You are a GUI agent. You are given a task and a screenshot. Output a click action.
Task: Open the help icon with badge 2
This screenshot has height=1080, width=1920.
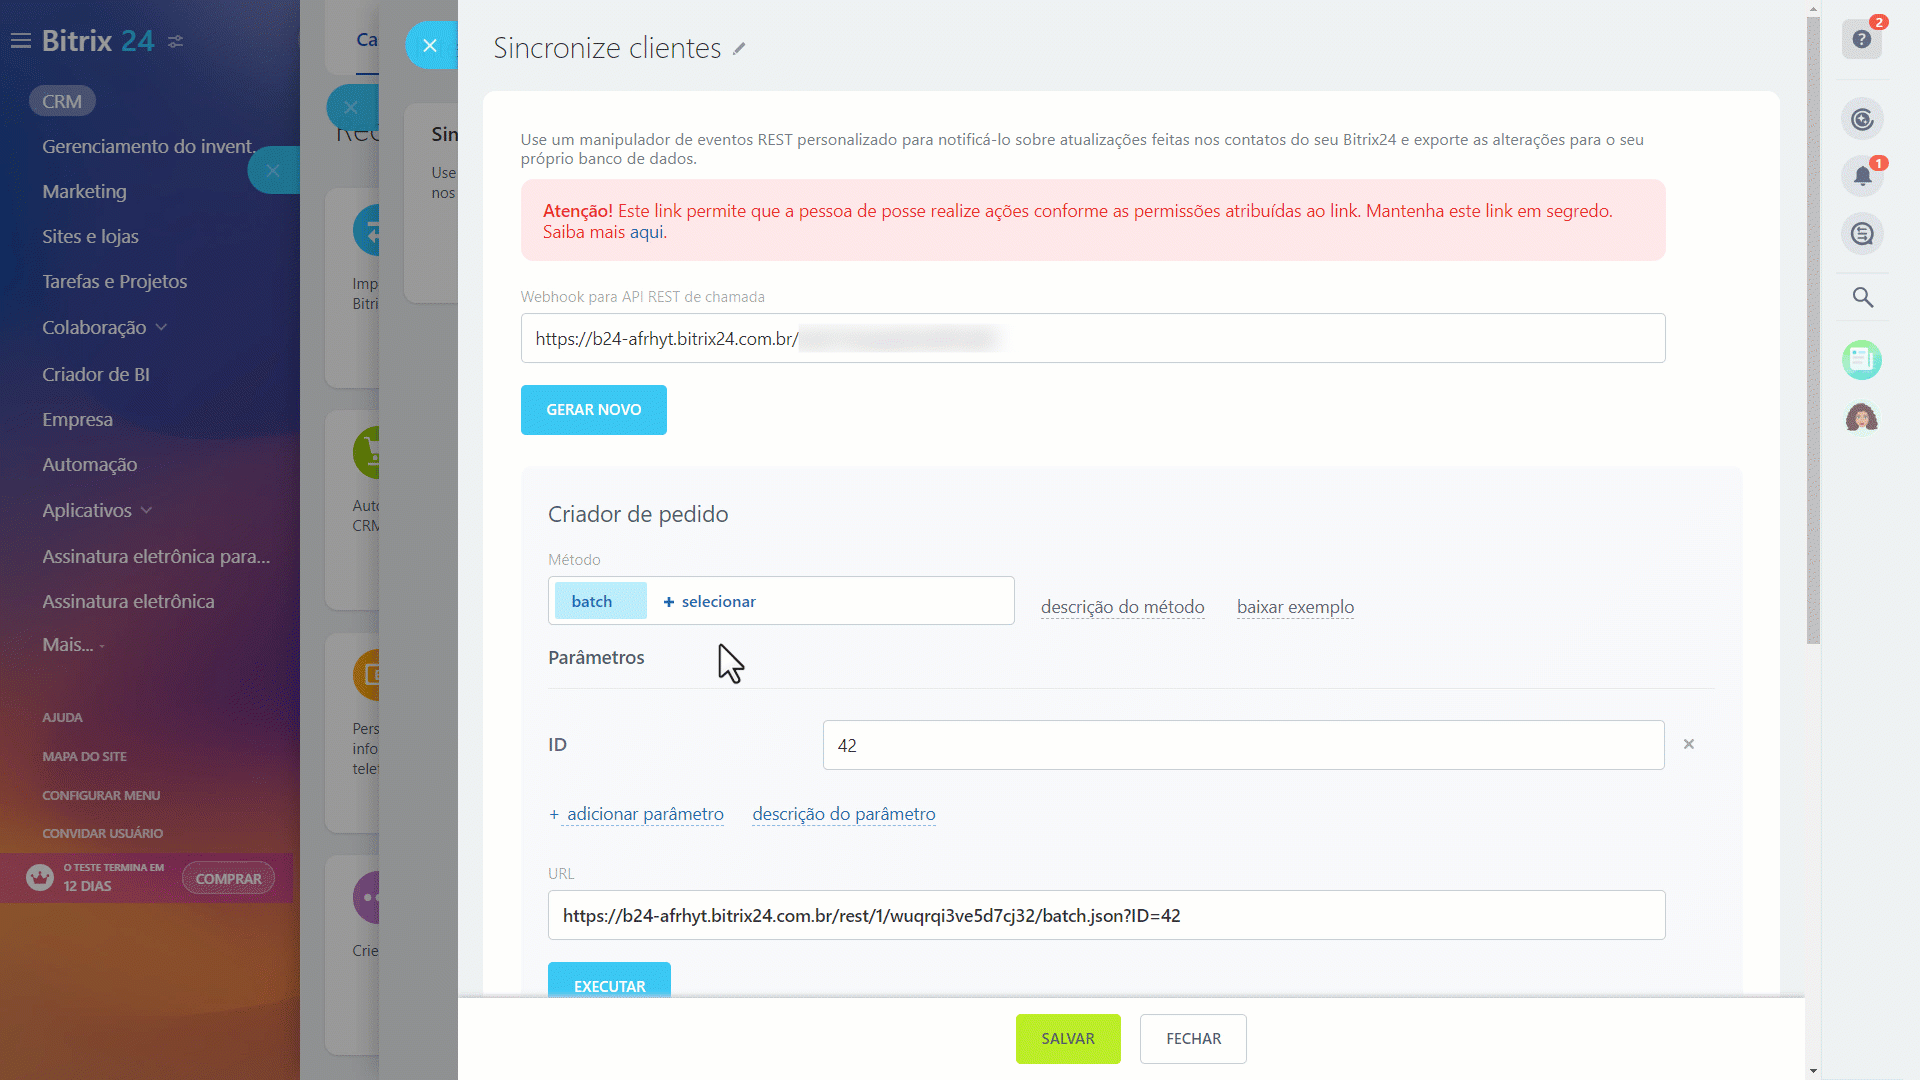(x=1862, y=40)
